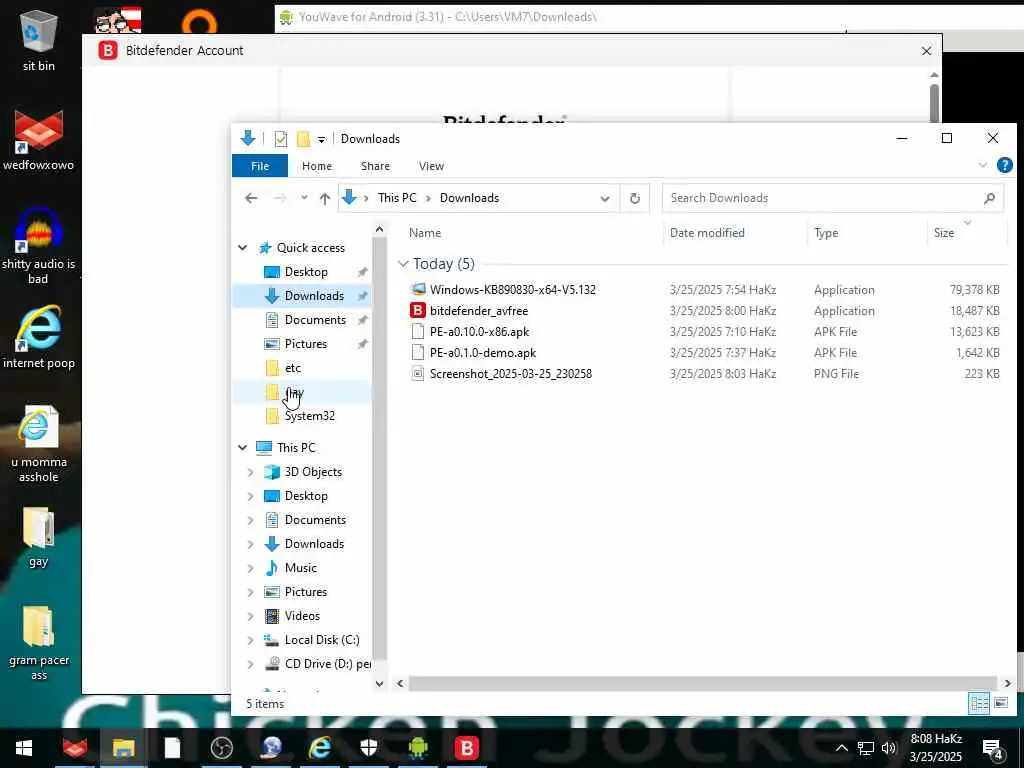
Task: Open Pictures under Quick access
Action: click(305, 344)
